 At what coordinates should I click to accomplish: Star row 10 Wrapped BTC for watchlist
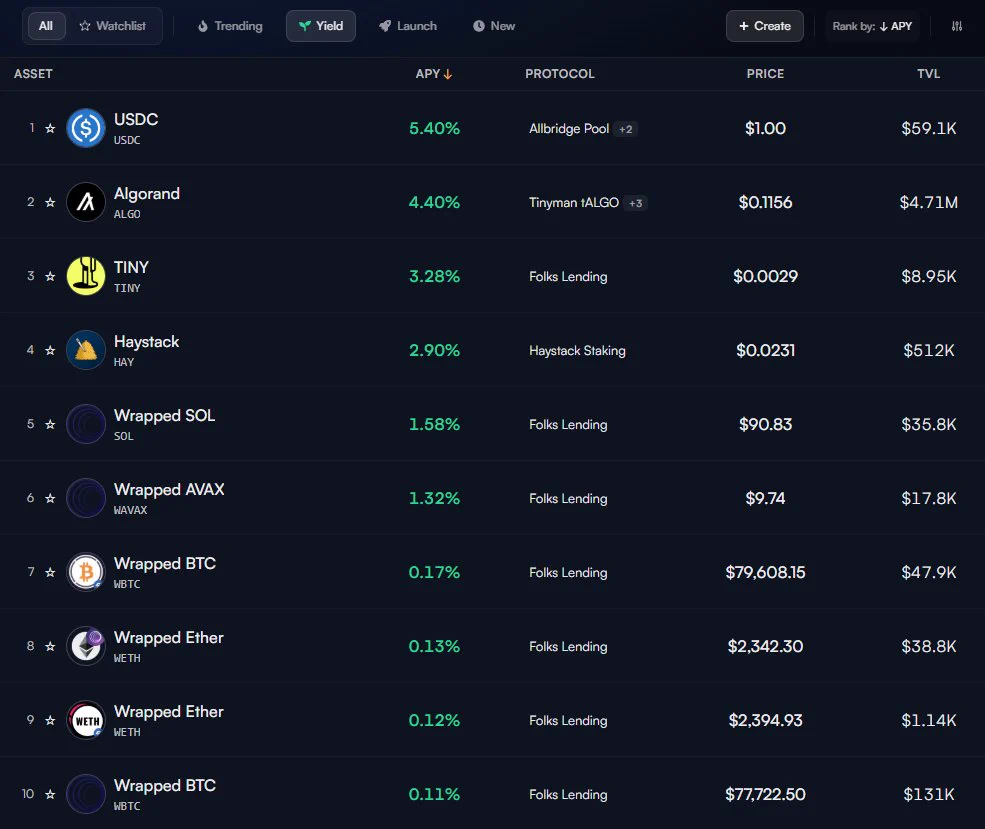(x=50, y=794)
